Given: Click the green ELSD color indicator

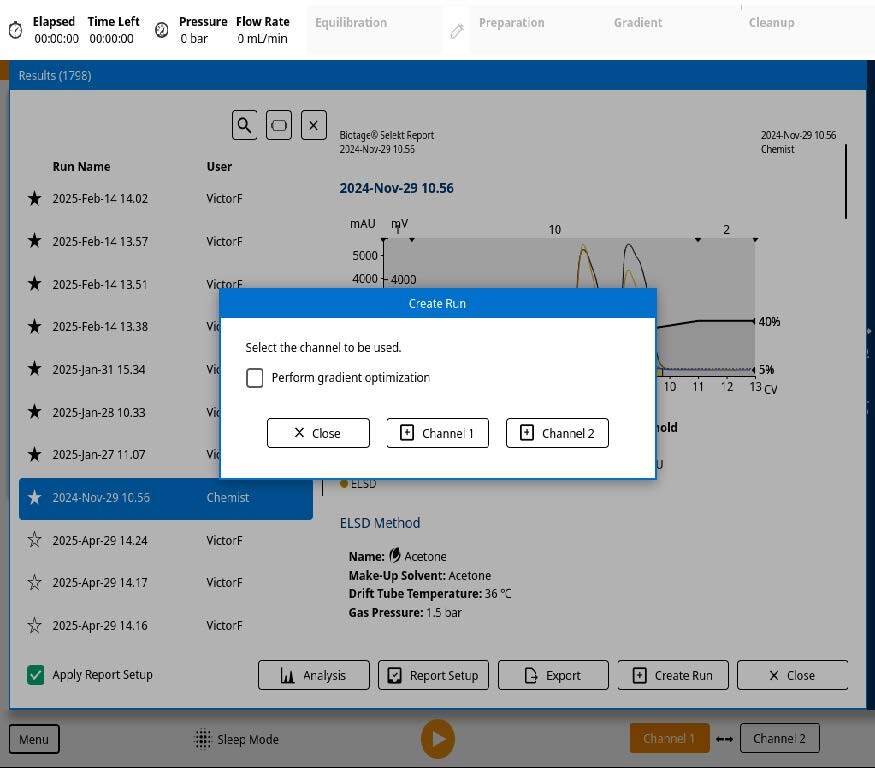Looking at the screenshot, I should pos(345,483).
